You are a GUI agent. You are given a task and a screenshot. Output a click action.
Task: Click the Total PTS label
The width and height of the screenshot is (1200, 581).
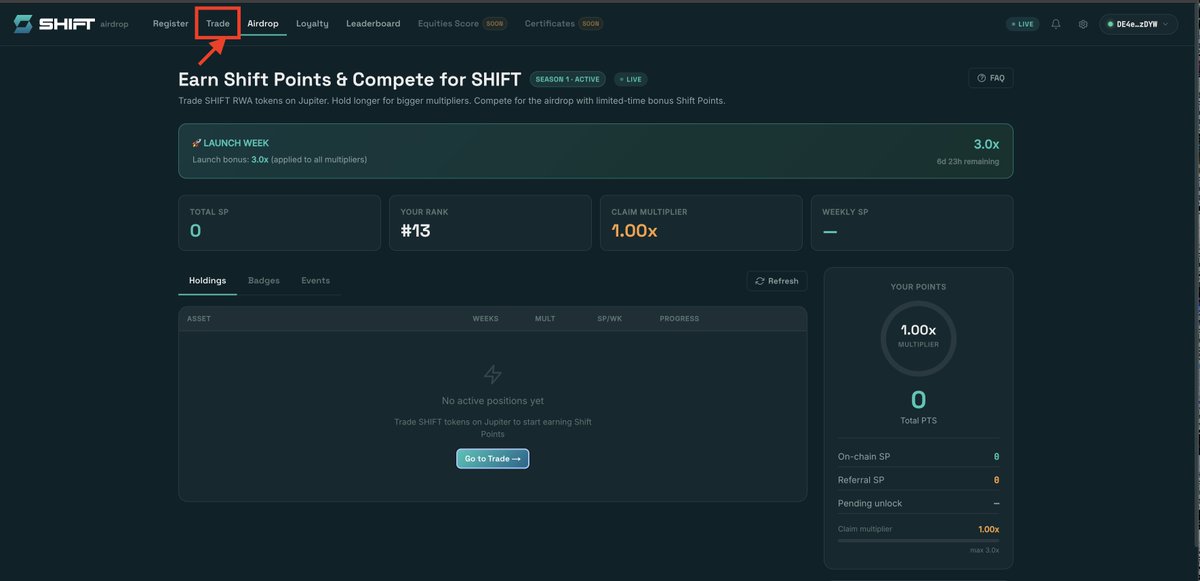point(918,420)
